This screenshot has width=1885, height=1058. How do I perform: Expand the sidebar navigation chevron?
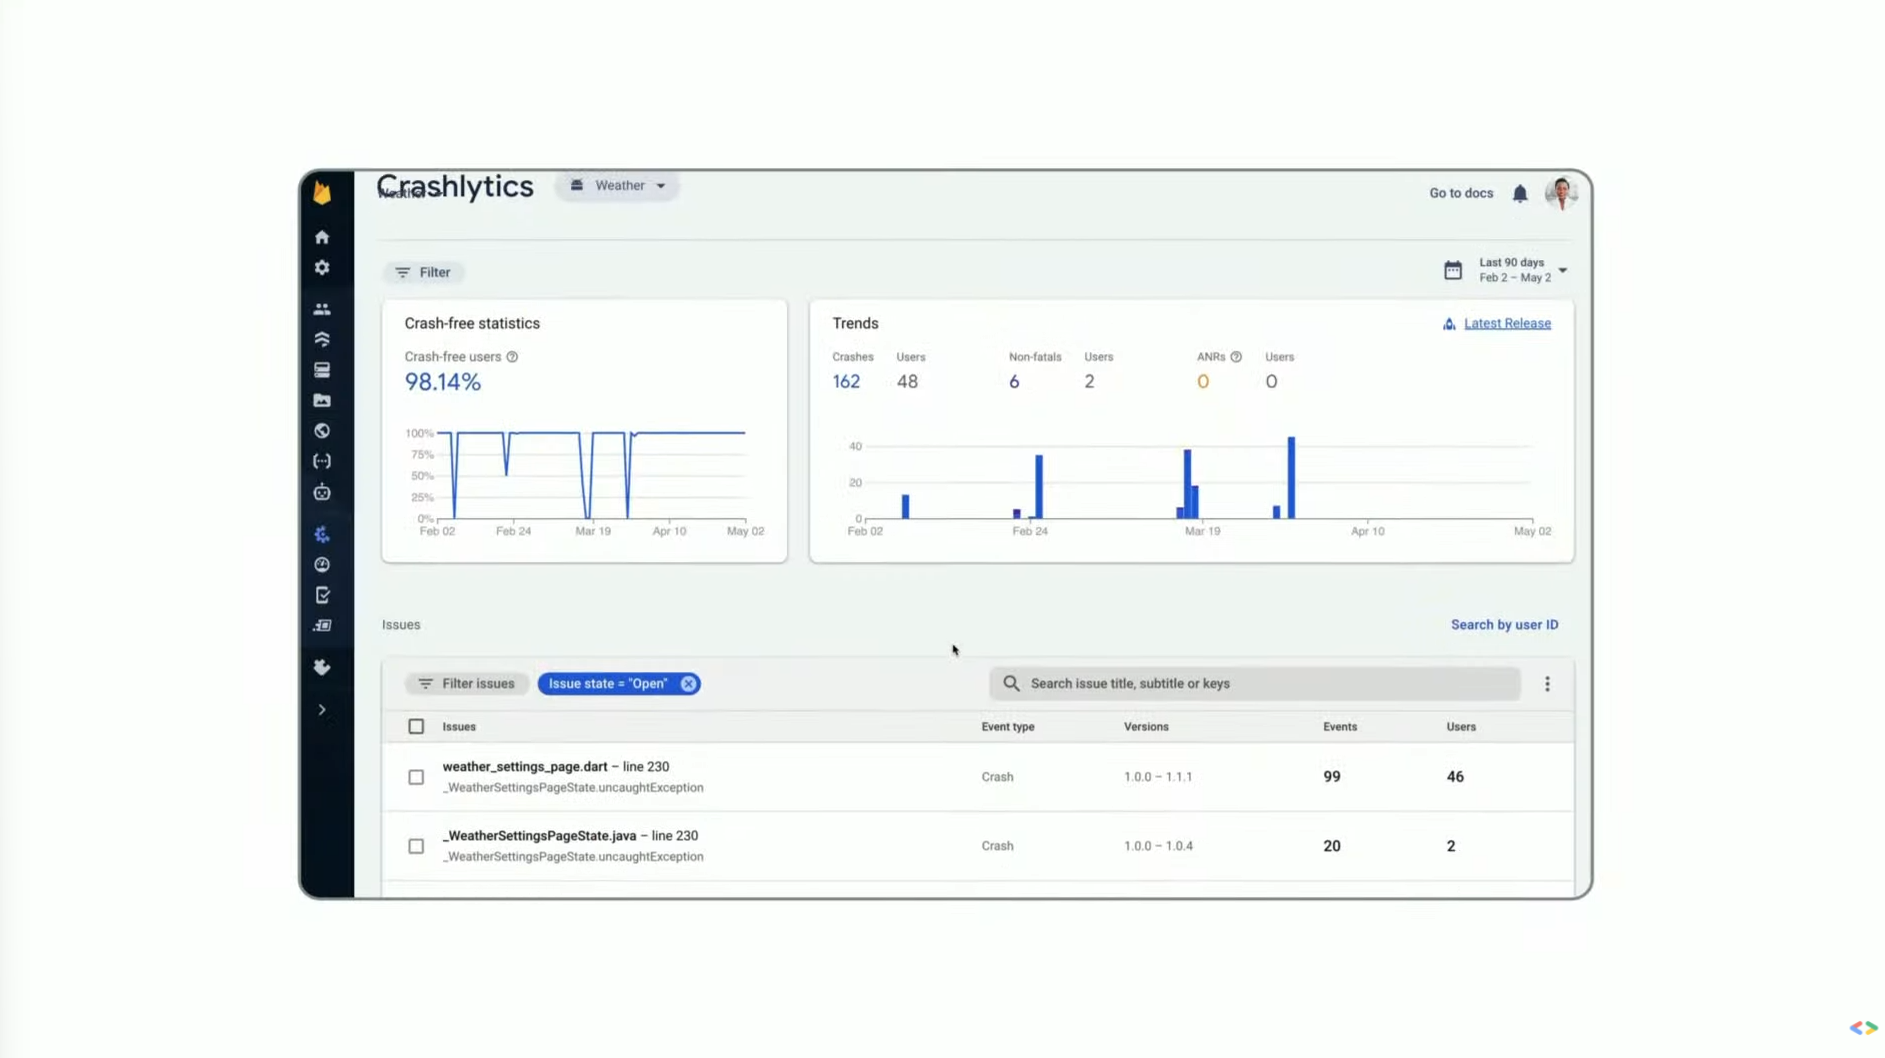point(322,710)
